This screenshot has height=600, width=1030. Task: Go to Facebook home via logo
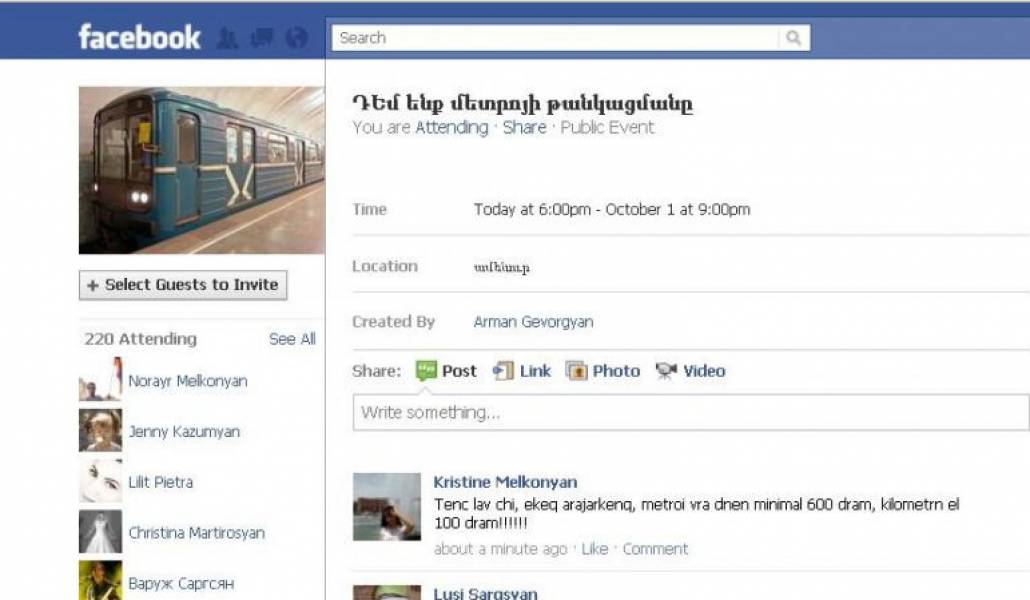point(139,37)
